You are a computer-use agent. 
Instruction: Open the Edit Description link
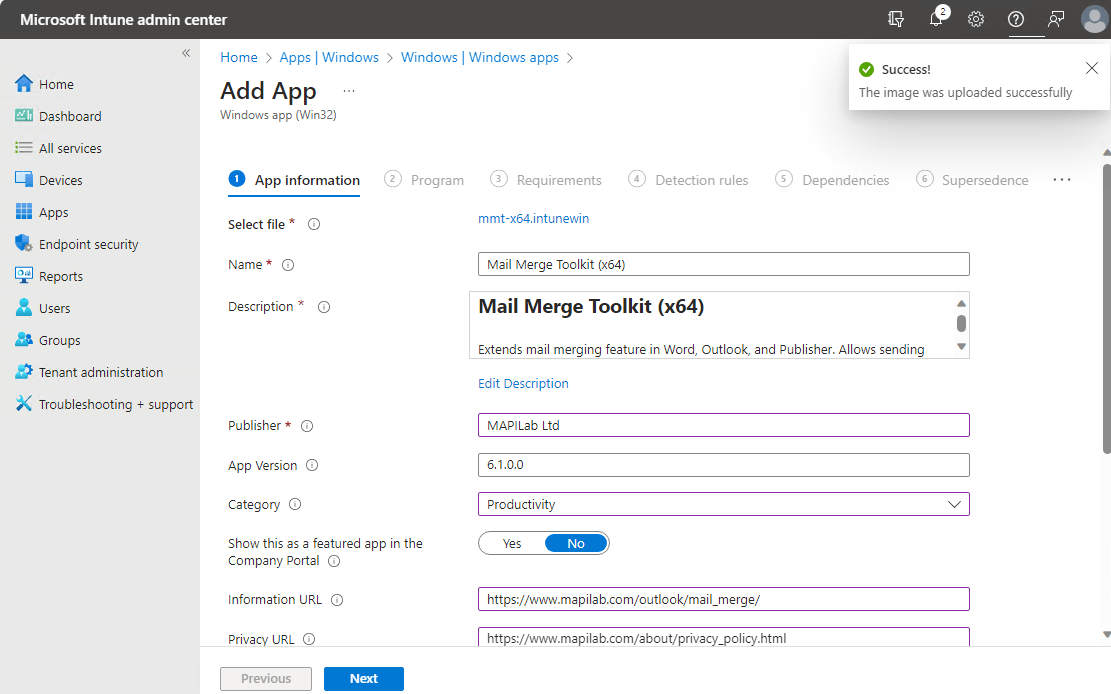[523, 384]
